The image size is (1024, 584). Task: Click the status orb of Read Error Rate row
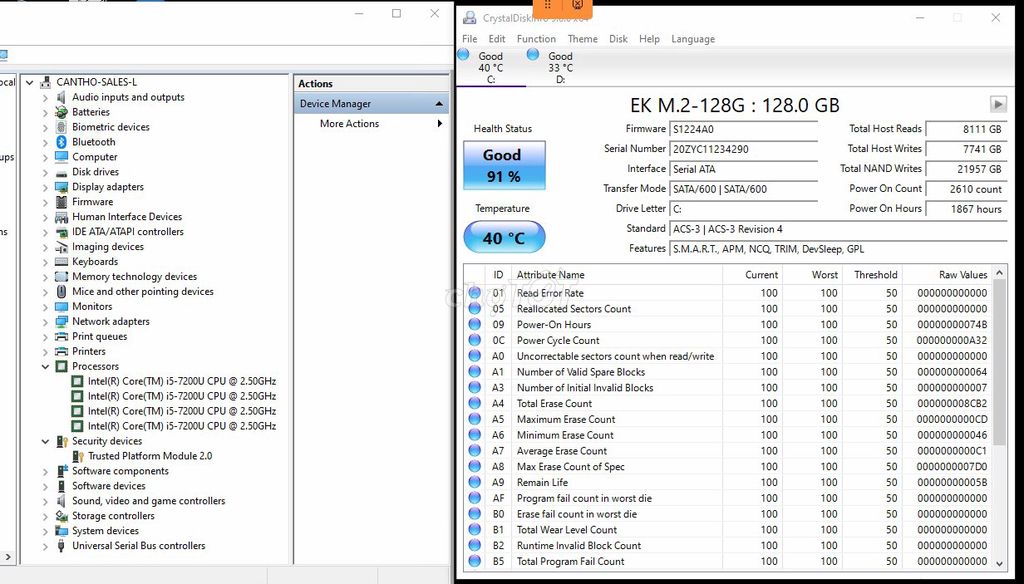pyautogui.click(x=475, y=293)
